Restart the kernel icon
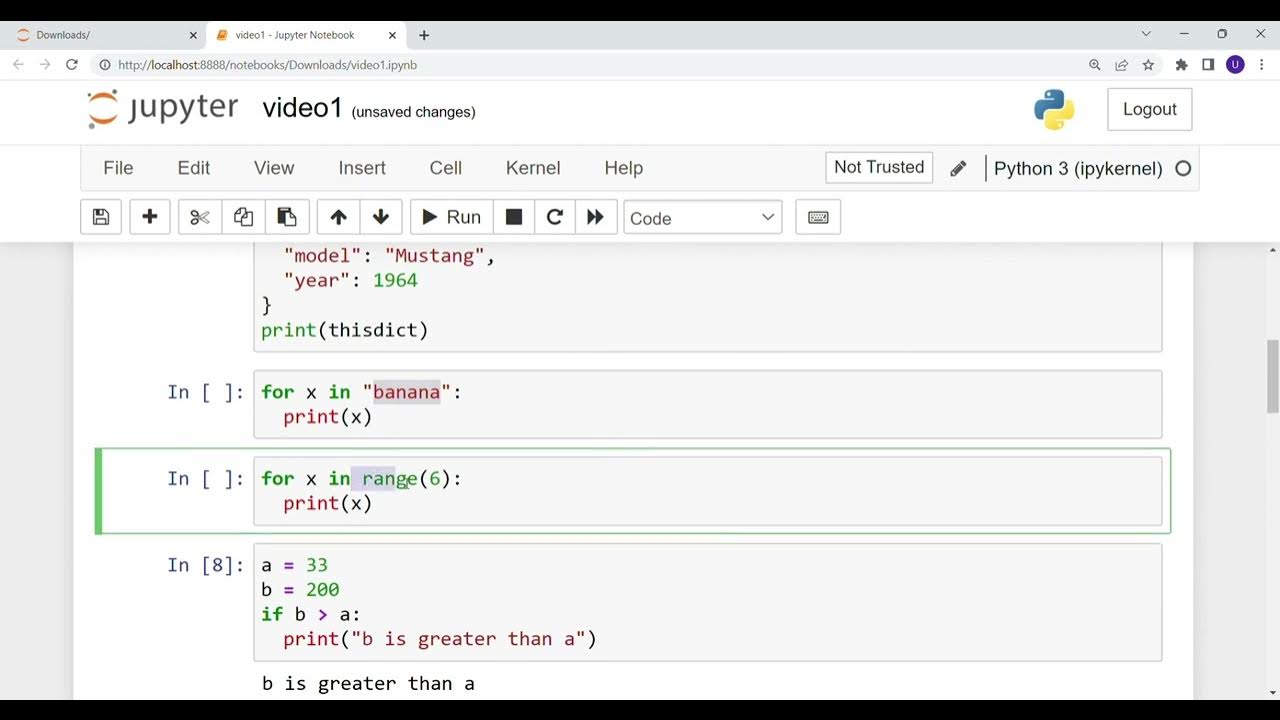 point(555,217)
